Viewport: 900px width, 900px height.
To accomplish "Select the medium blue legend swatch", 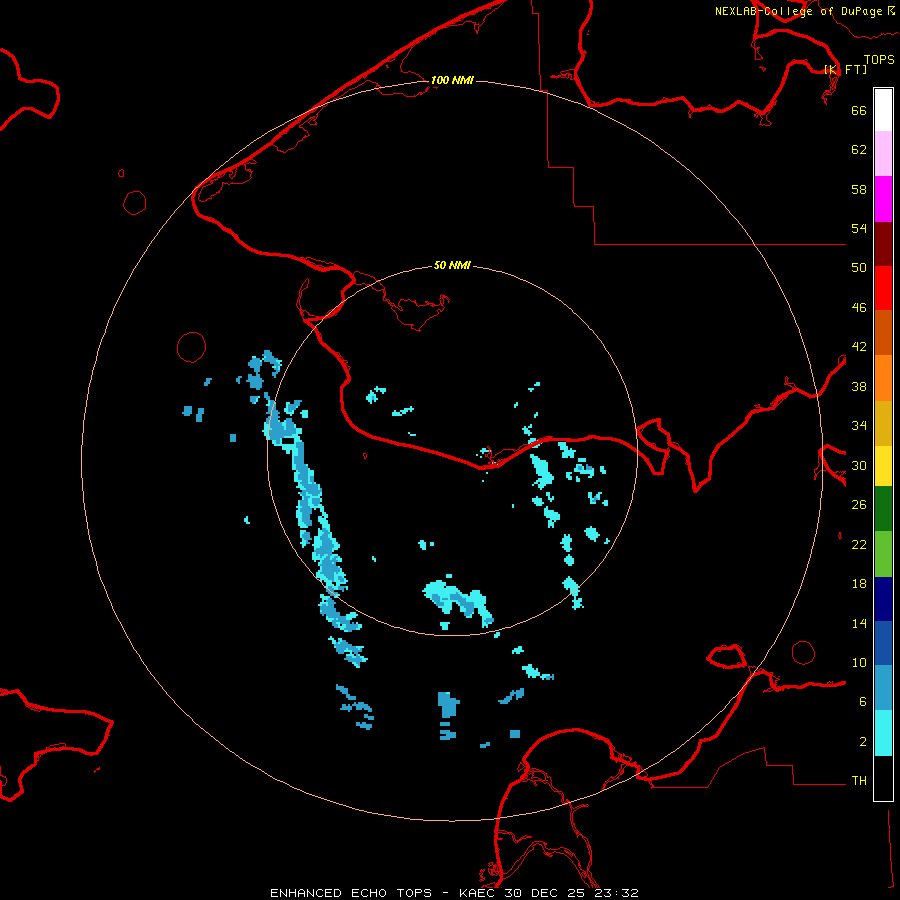I will (883, 642).
